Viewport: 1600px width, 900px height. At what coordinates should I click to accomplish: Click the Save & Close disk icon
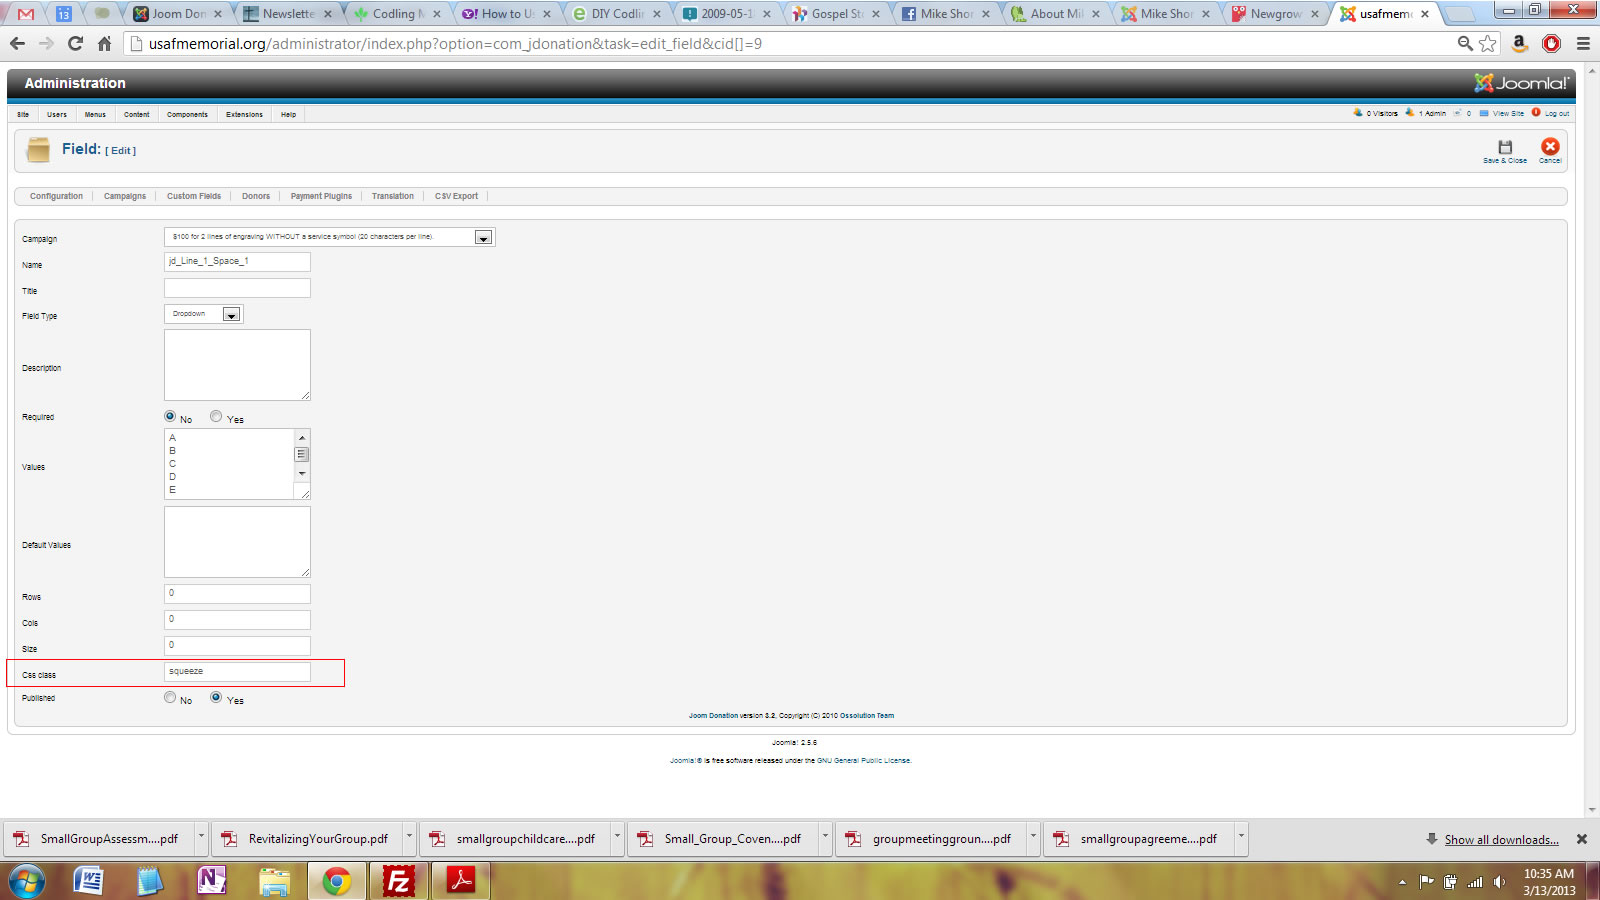tap(1505, 147)
